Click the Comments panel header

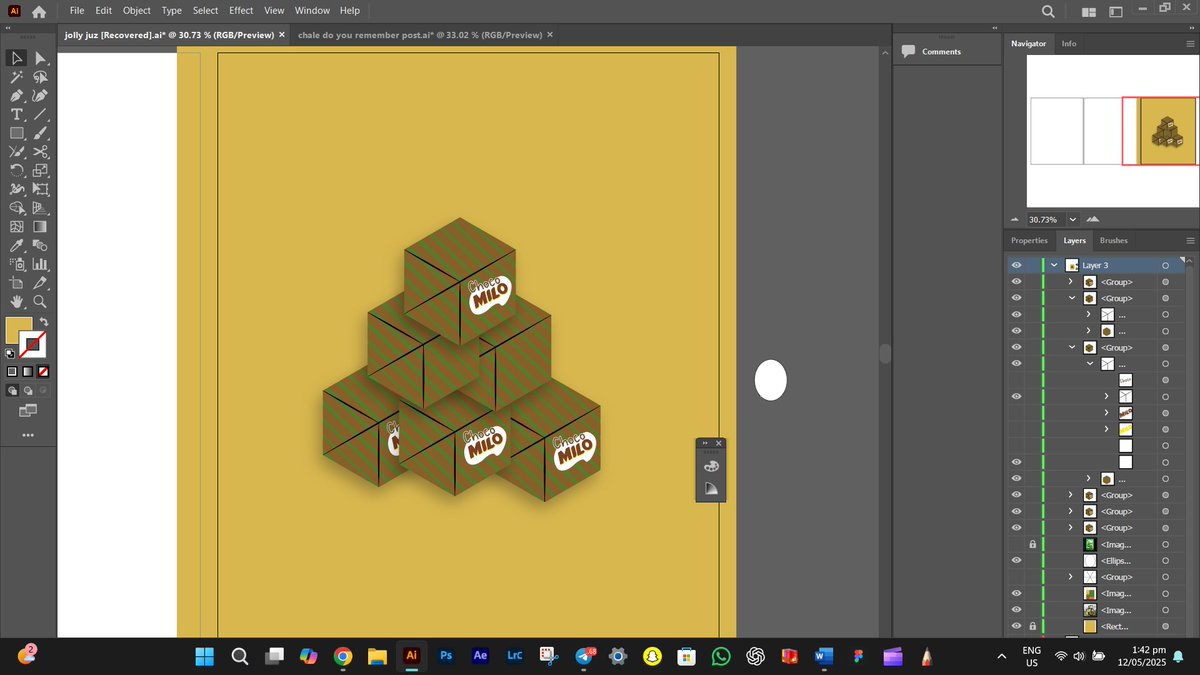click(941, 51)
